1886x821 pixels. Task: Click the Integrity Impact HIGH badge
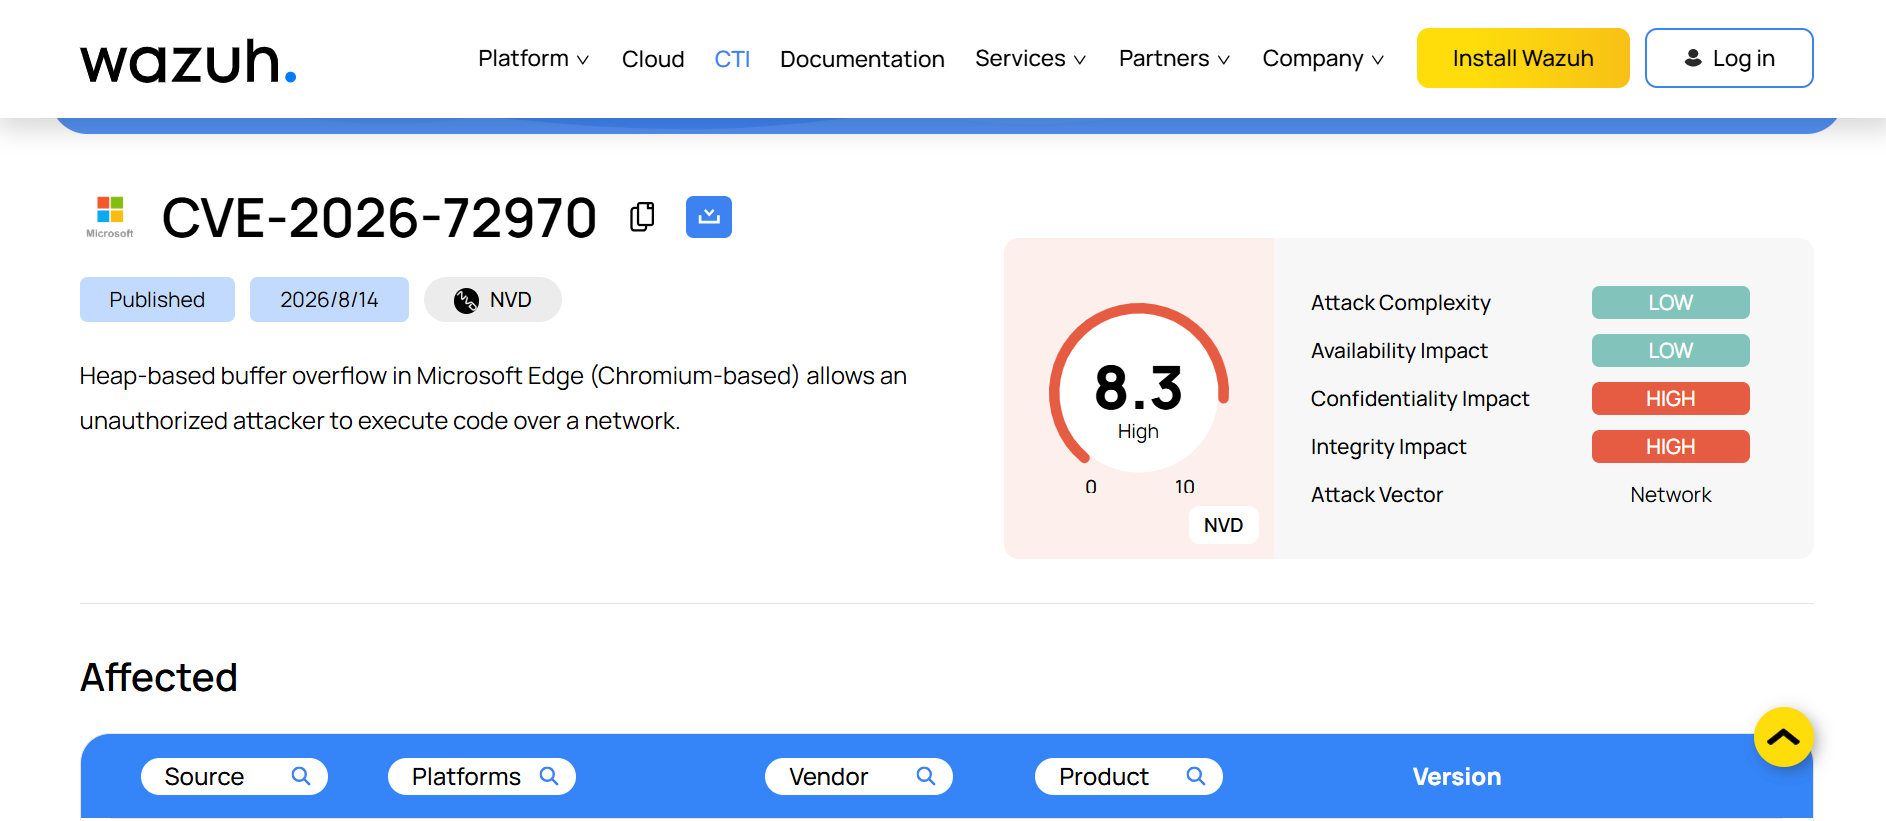(x=1670, y=446)
